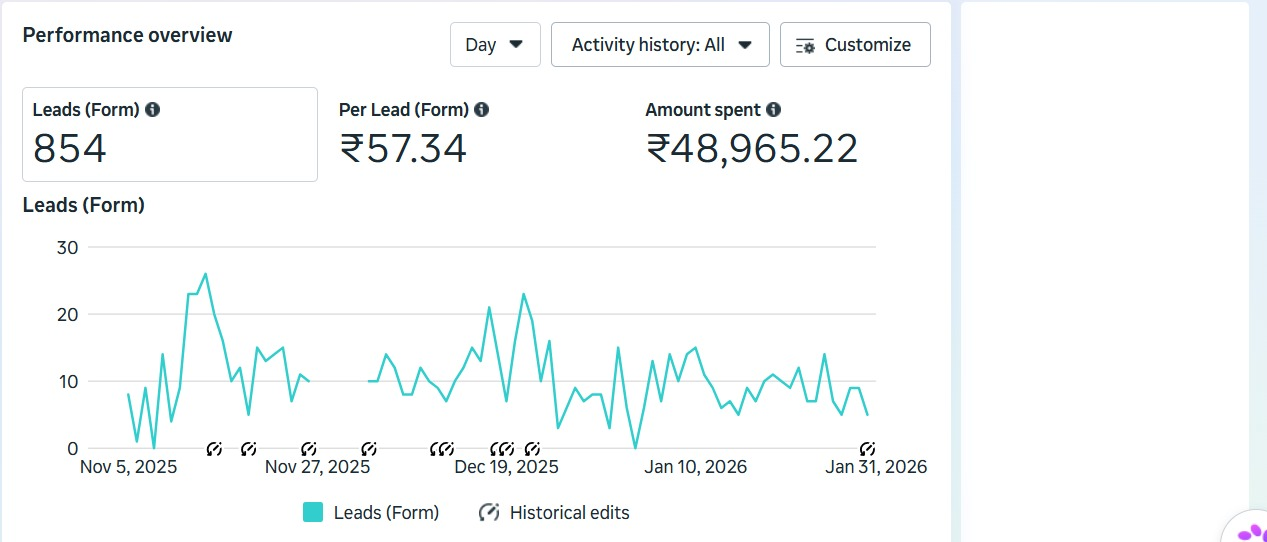Click the Historical edits legend icon

pos(489,512)
